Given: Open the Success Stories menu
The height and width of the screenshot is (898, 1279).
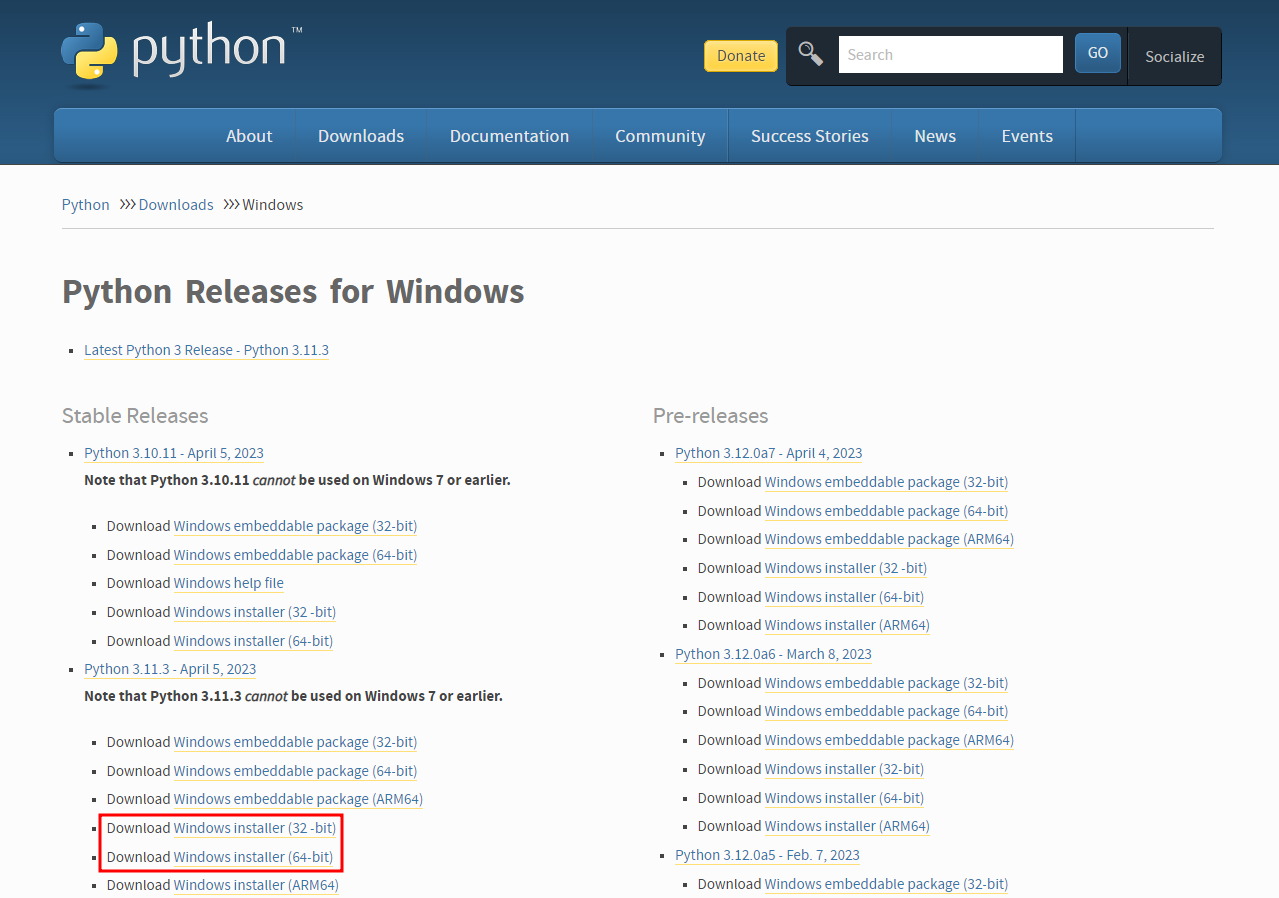Looking at the screenshot, I should click(810, 136).
